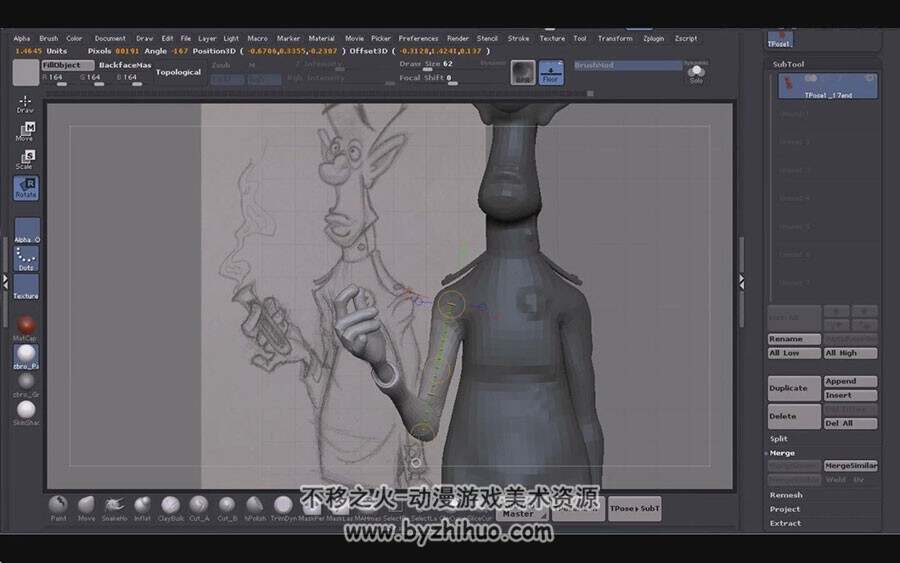Open the Document menu
This screenshot has height=563, width=900.
pyautogui.click(x=110, y=38)
